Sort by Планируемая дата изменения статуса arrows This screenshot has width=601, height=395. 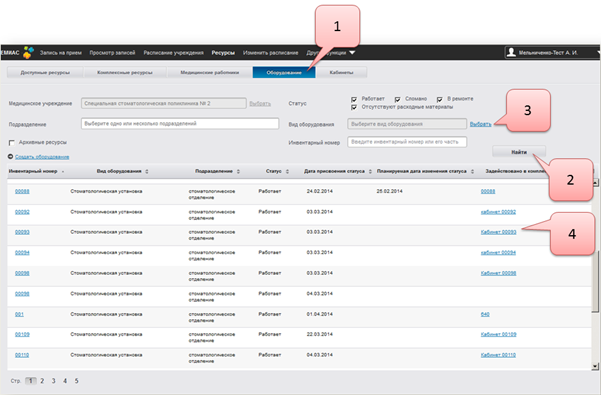point(472,172)
